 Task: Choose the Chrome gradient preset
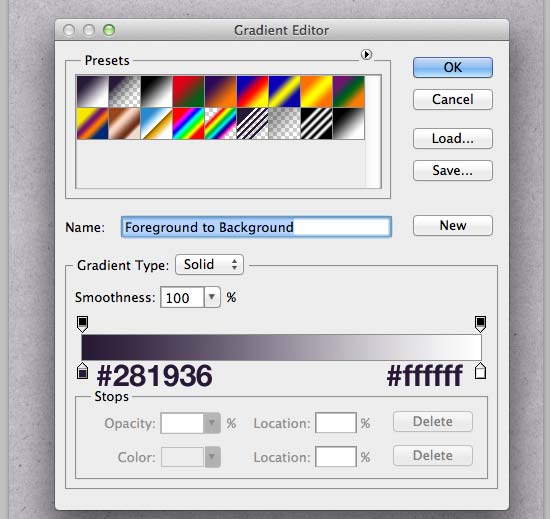(156, 123)
